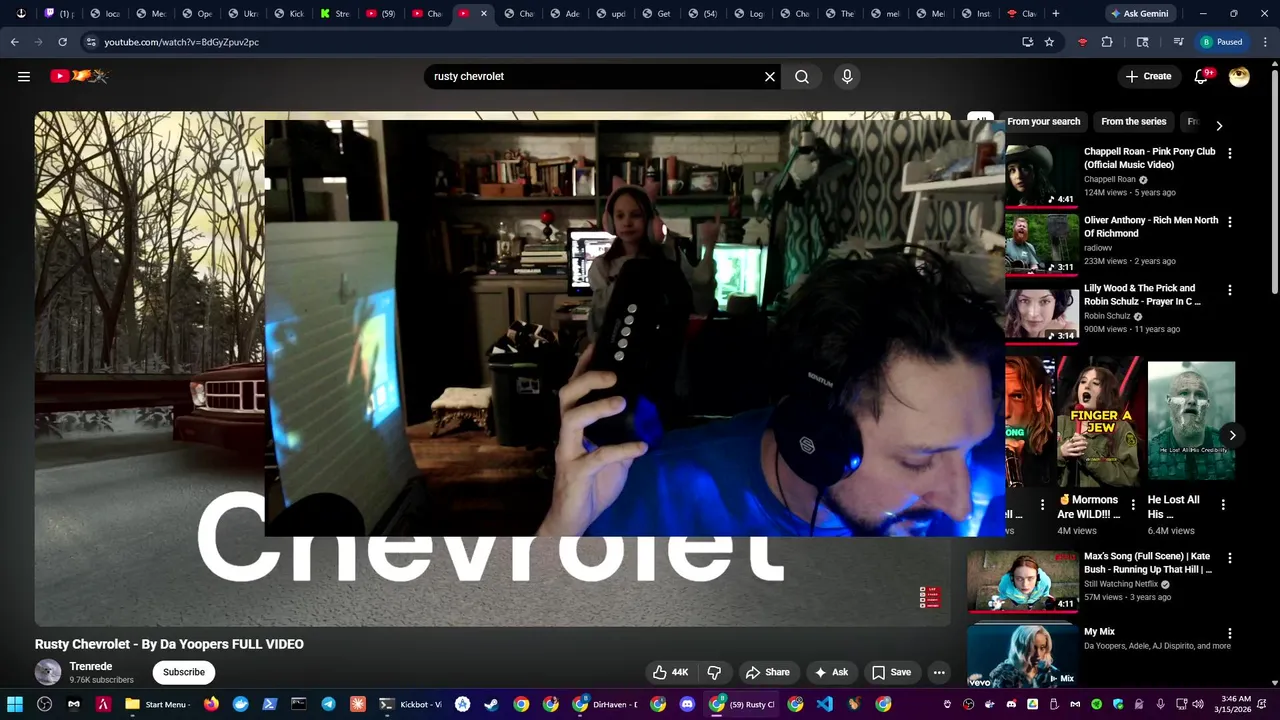Open the browser extensions puzzle icon

pyautogui.click(x=1107, y=42)
